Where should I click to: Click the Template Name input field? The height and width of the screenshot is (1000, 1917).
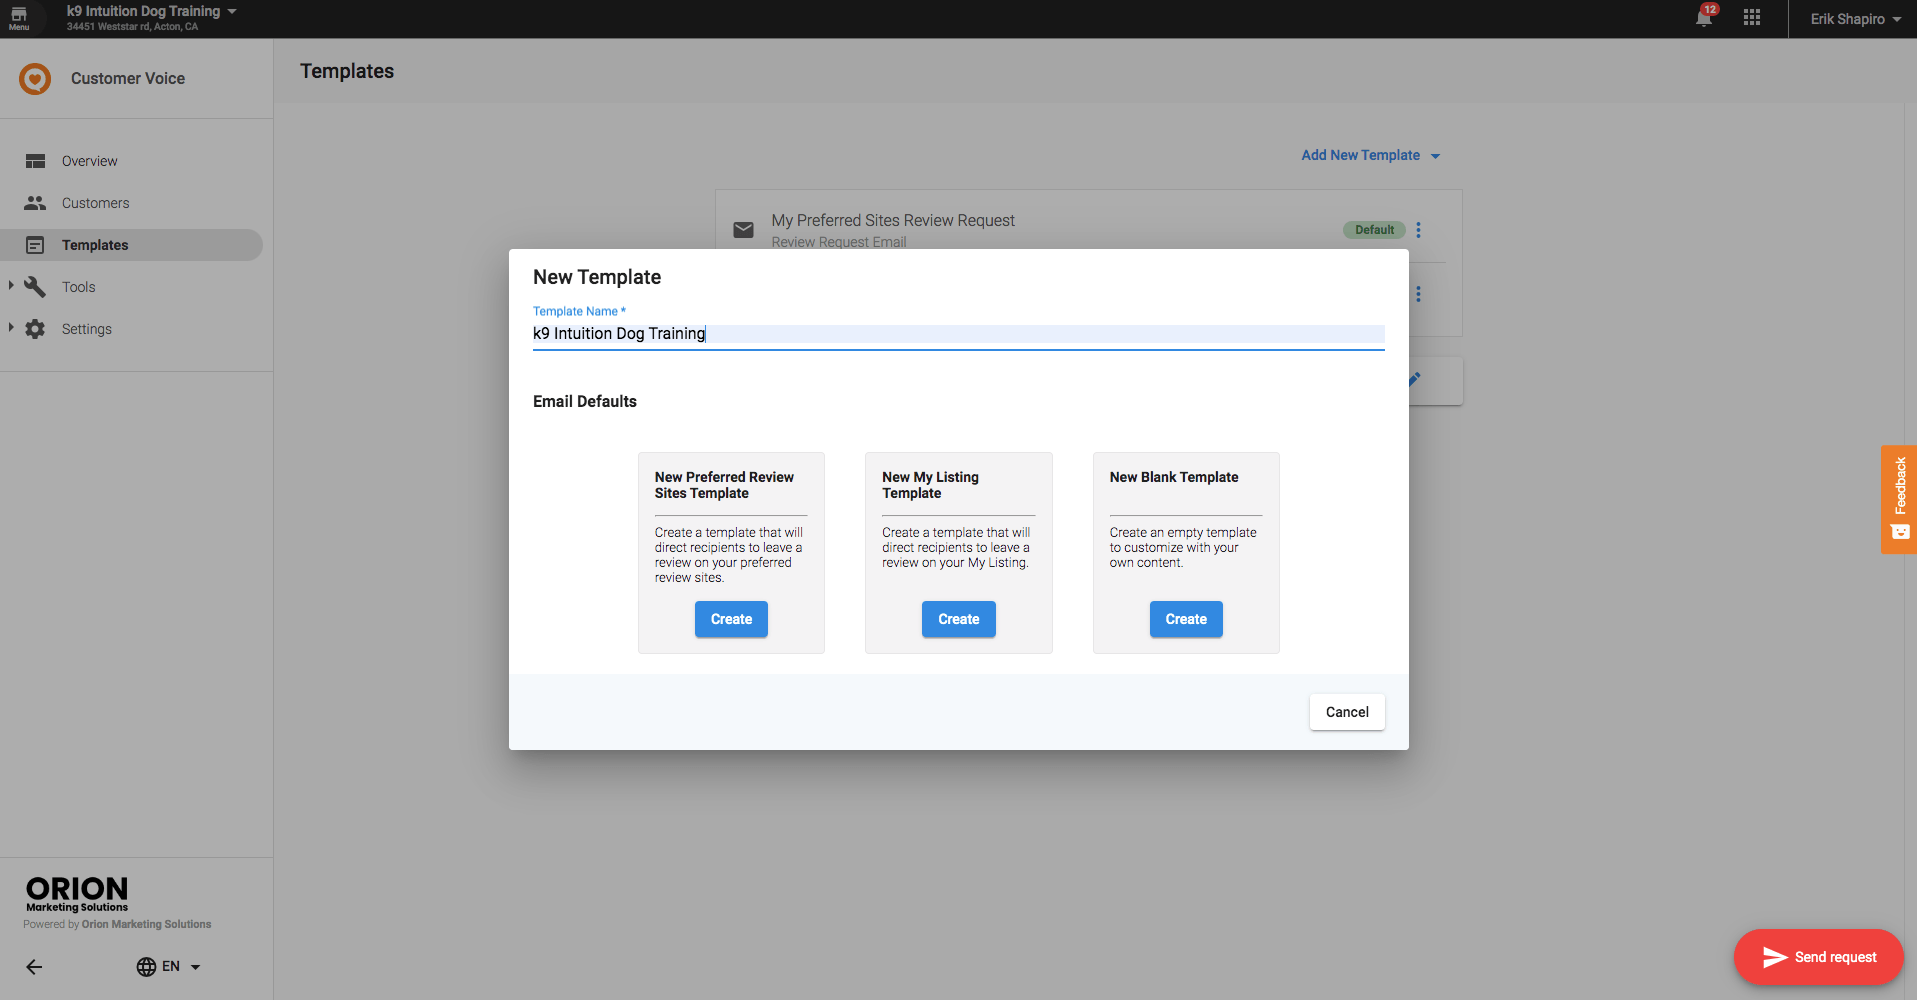[x=958, y=334]
